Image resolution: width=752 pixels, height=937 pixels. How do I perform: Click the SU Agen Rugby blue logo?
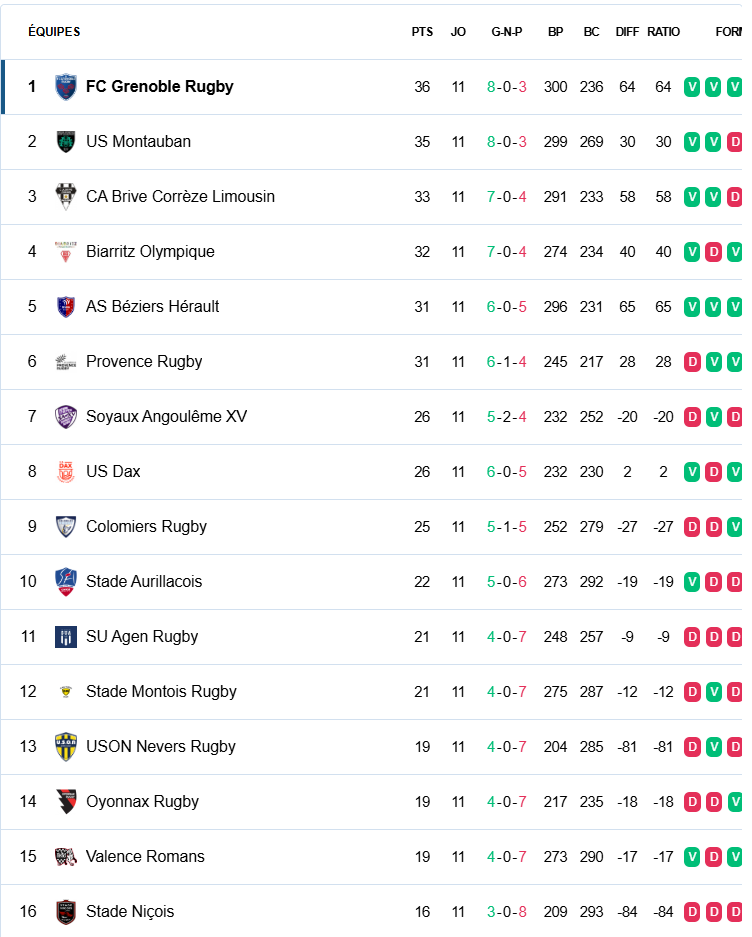point(66,636)
